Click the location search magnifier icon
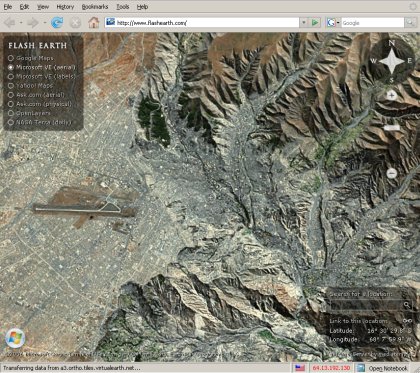 click(407, 305)
